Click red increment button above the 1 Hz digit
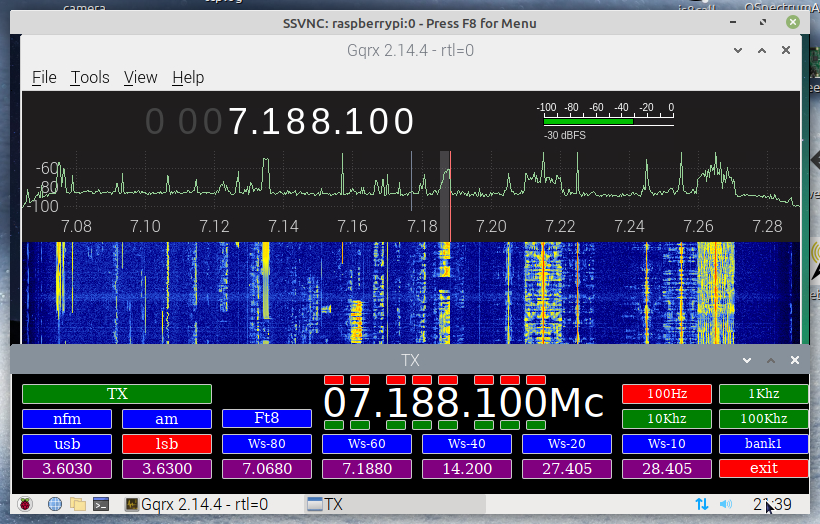 coord(536,380)
